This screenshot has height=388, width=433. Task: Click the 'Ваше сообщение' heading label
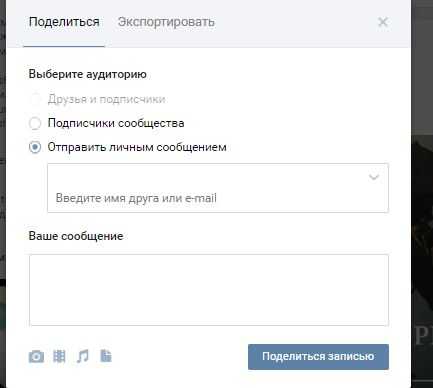click(x=76, y=236)
